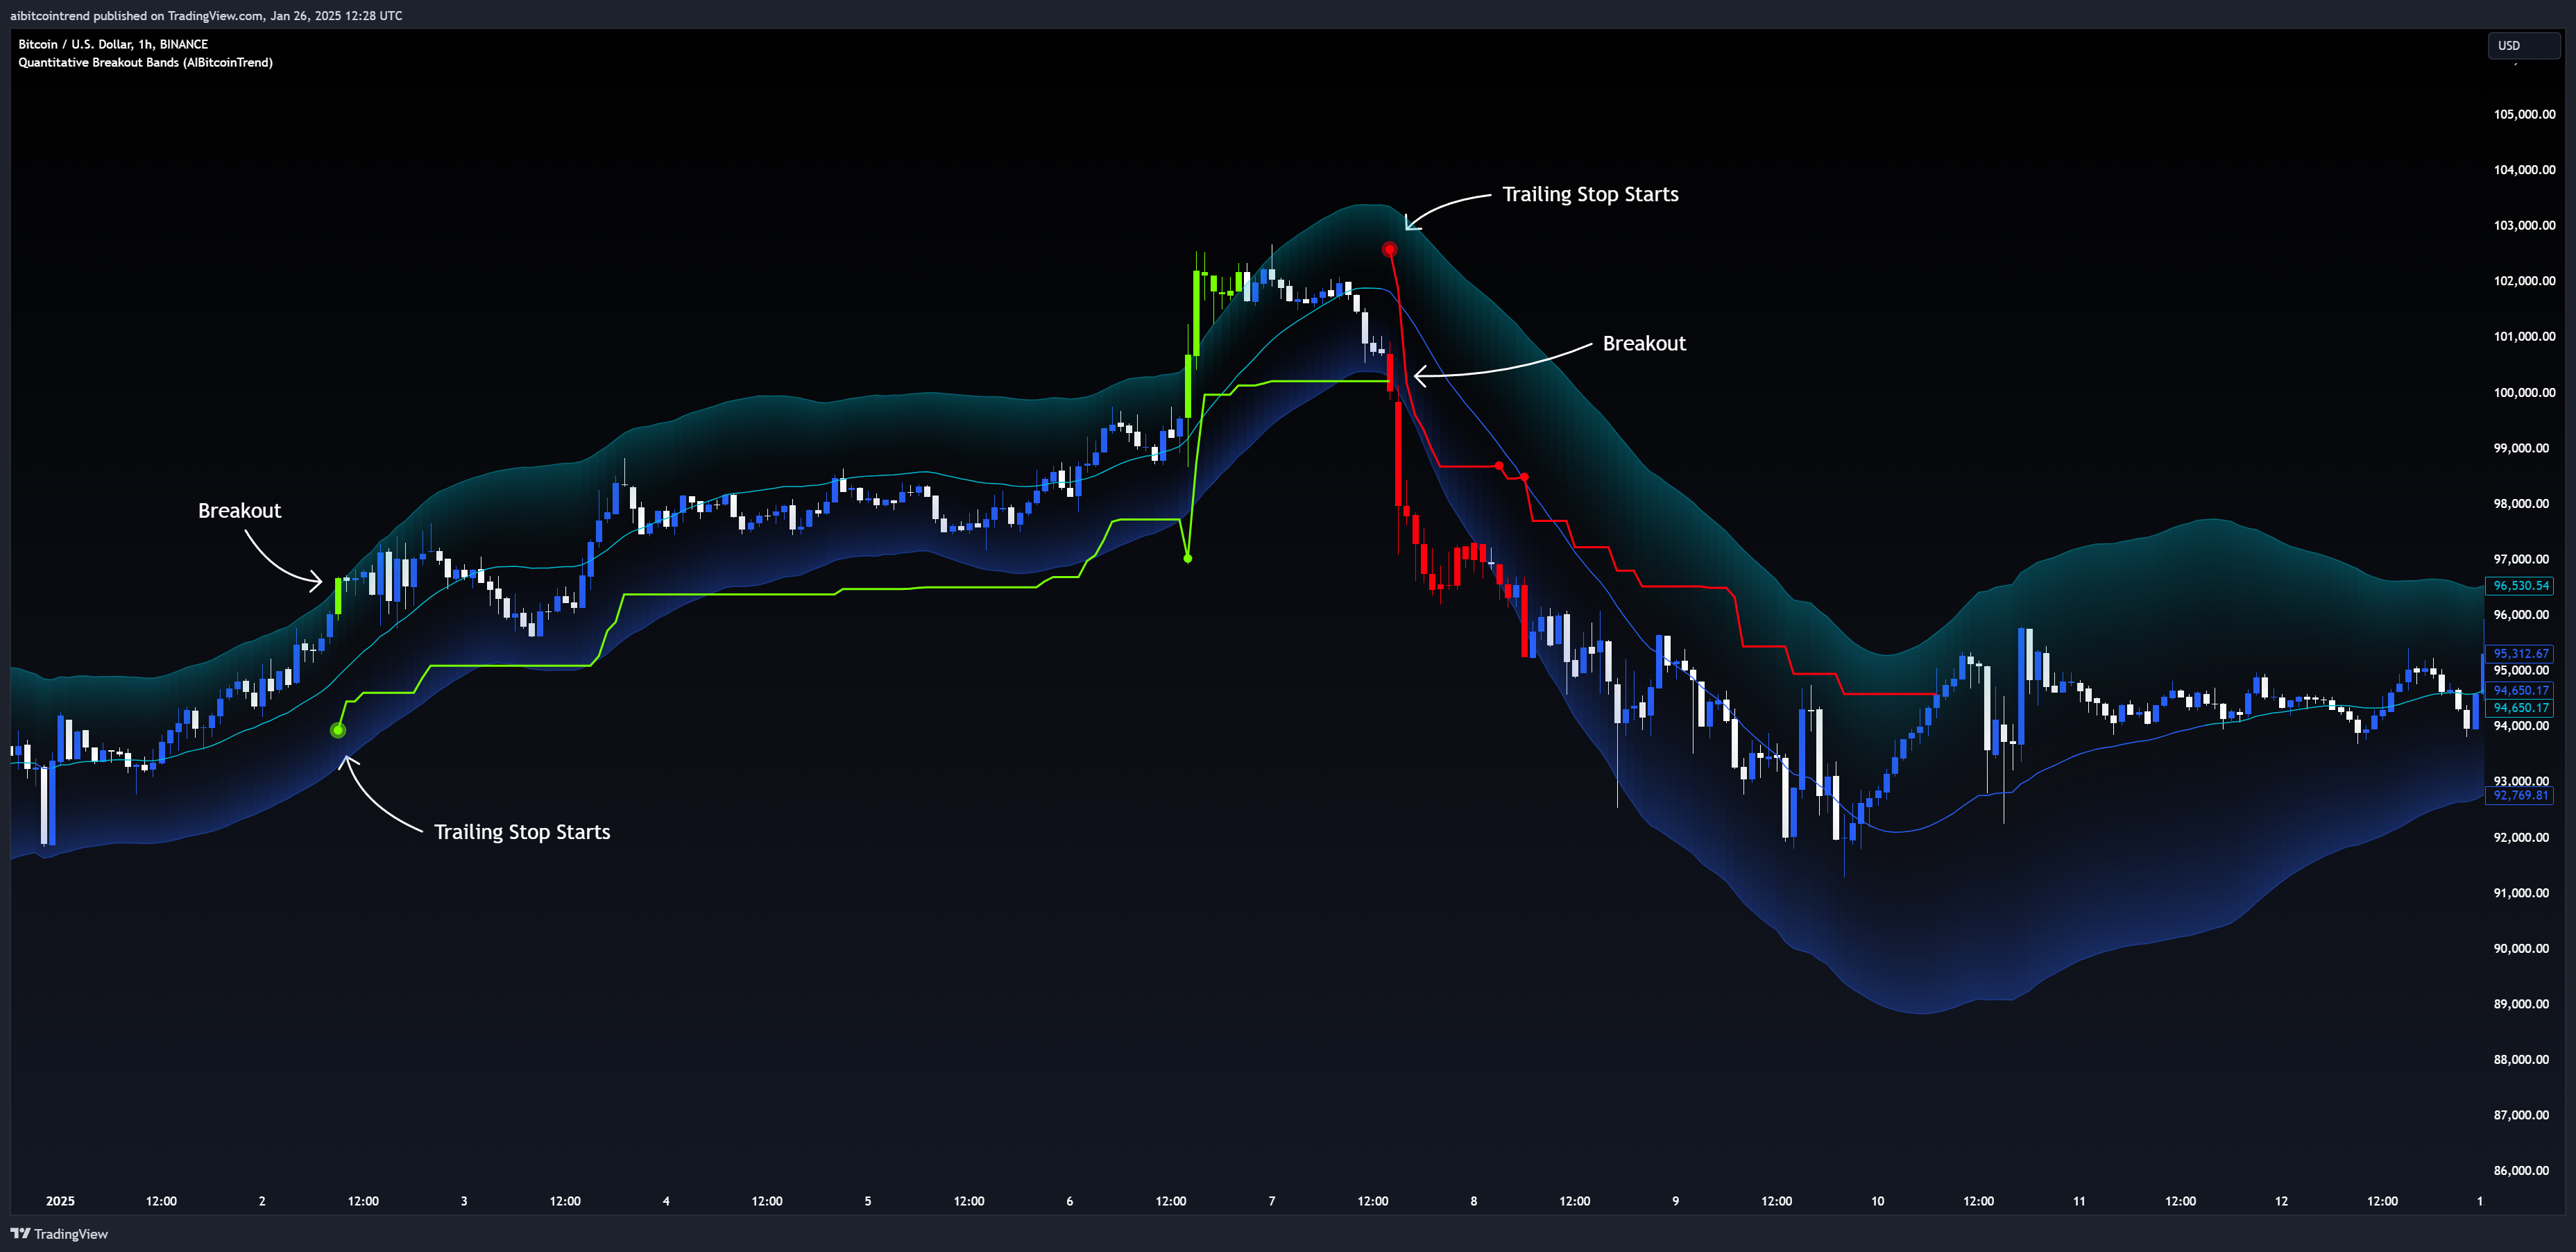Click the red trailing stop start dot
The width and height of the screenshot is (2576, 1252).
(x=1389, y=249)
